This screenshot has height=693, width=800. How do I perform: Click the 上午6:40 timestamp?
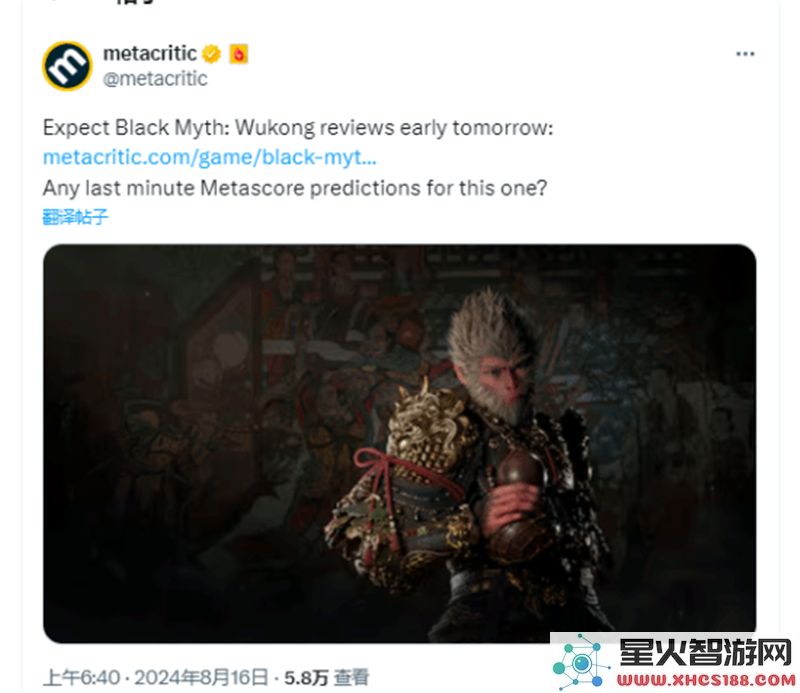pyautogui.click(x=82, y=678)
